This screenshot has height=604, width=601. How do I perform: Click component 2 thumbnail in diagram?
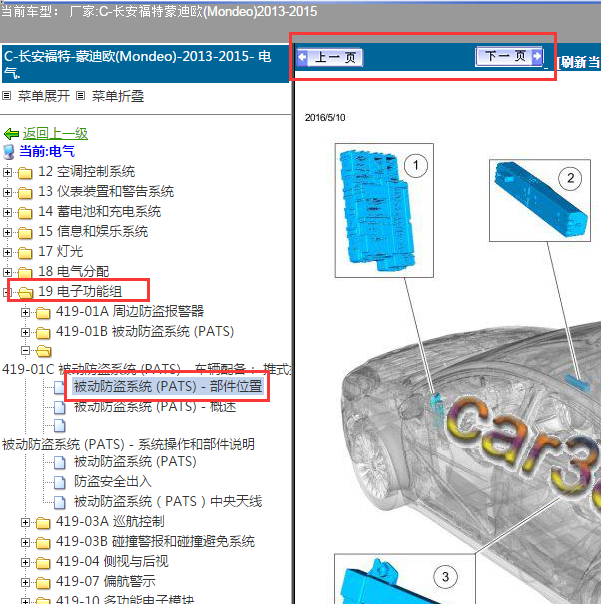(x=540, y=200)
